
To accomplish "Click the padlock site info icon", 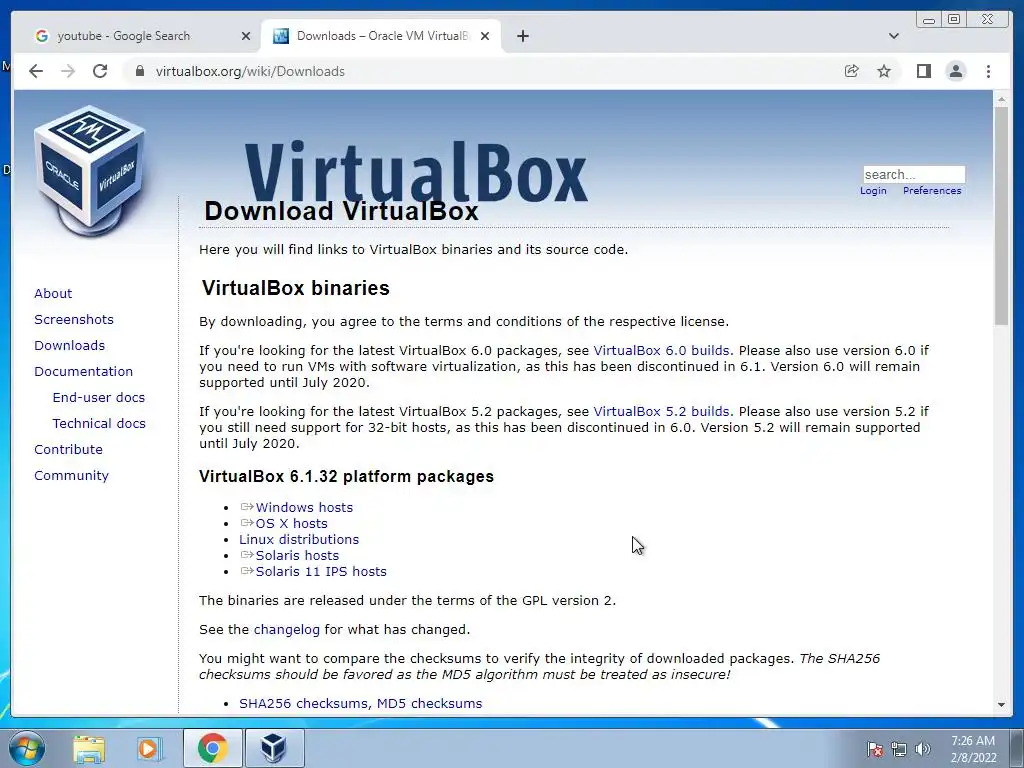I will (x=139, y=71).
